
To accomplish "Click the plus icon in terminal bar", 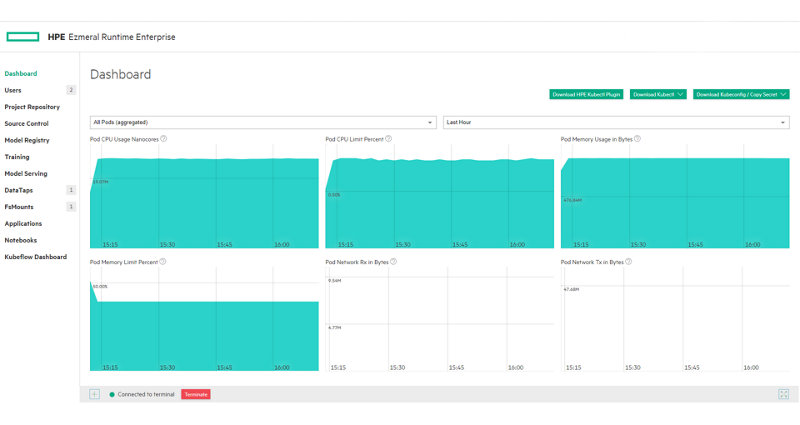I will pyautogui.click(x=95, y=394).
